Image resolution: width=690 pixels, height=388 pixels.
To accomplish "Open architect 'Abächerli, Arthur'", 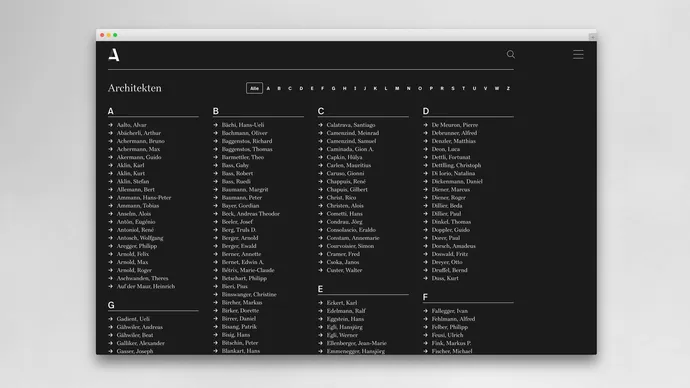I will (139, 133).
